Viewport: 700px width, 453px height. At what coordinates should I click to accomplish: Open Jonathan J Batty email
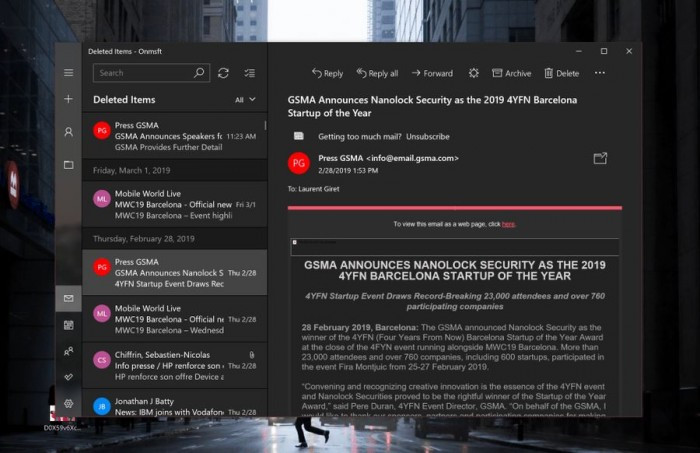(175, 404)
